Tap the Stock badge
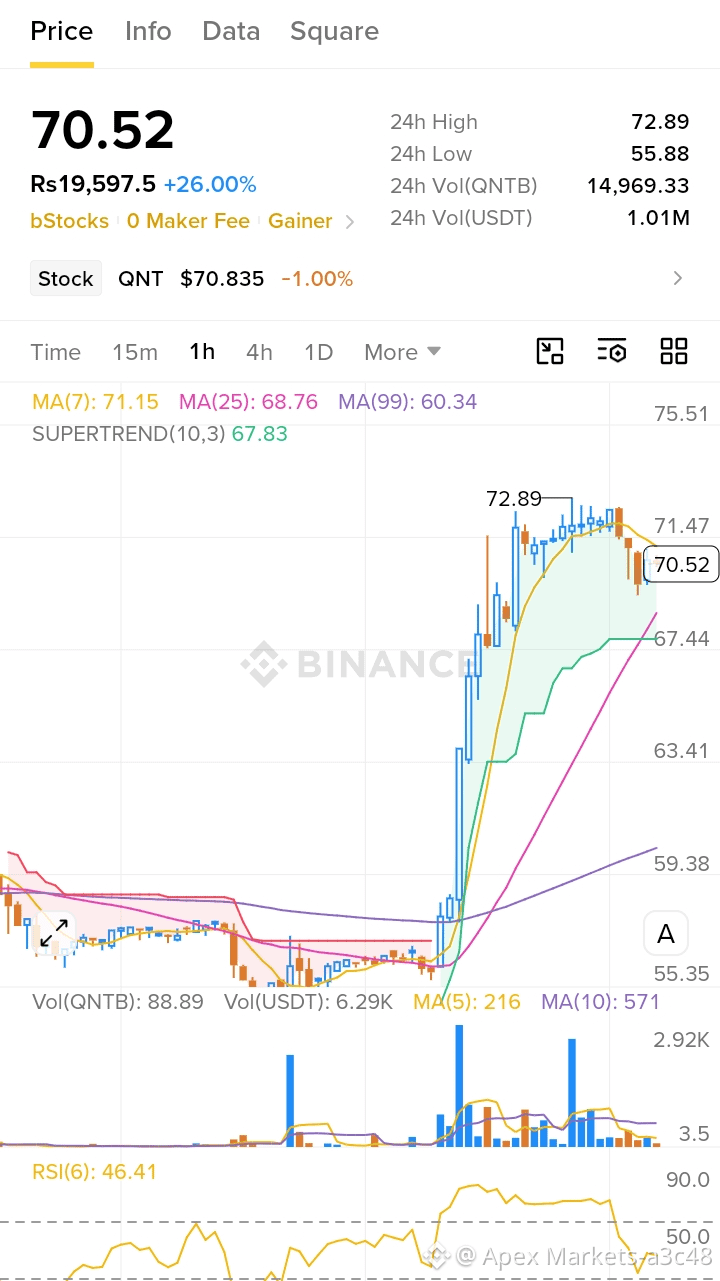 (66, 279)
